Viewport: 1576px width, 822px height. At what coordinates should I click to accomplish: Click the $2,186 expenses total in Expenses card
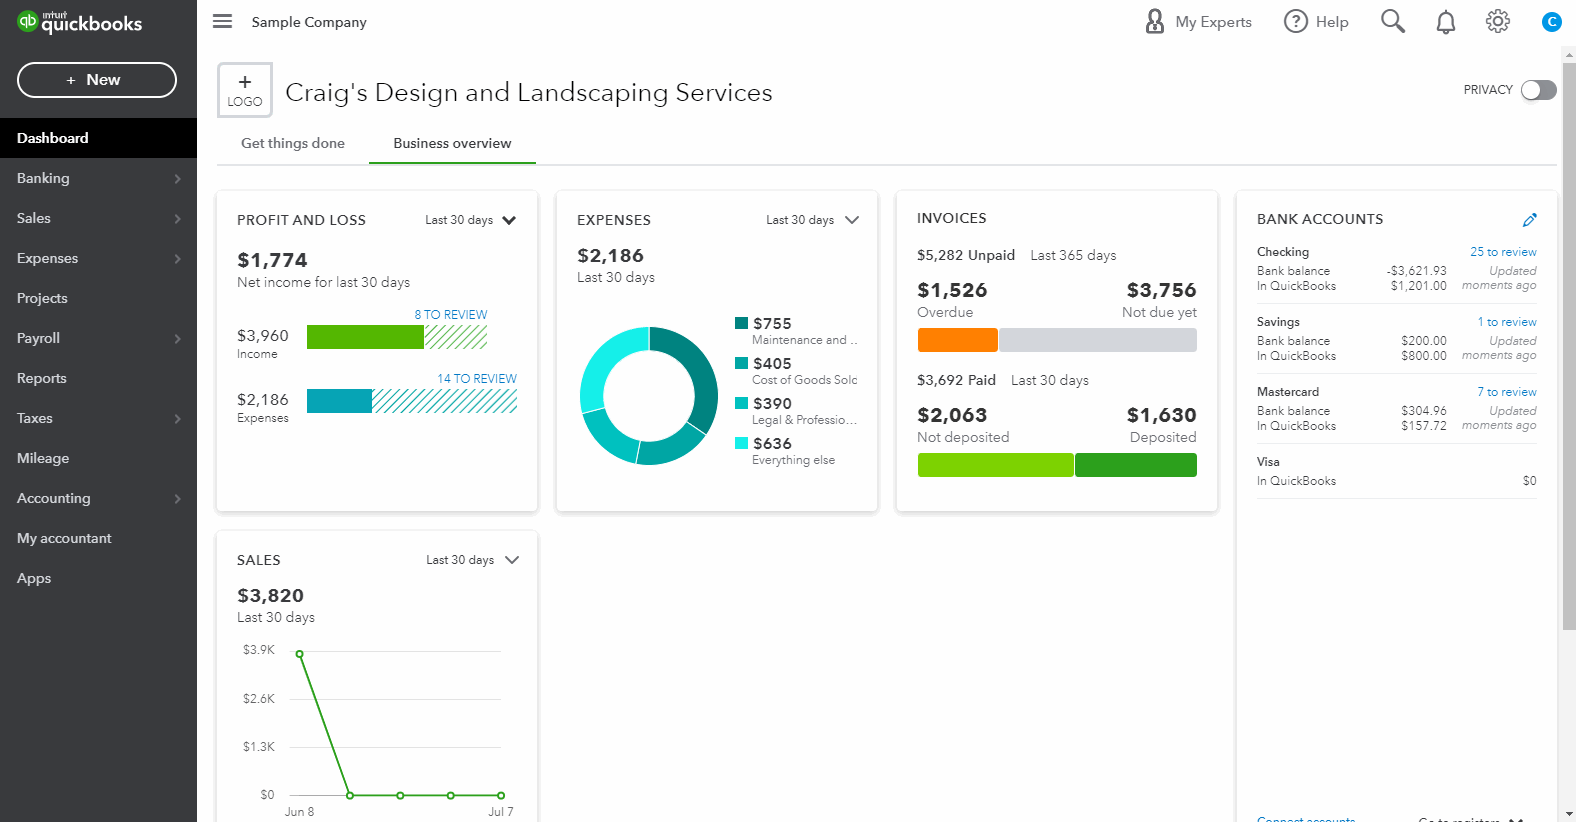click(610, 255)
